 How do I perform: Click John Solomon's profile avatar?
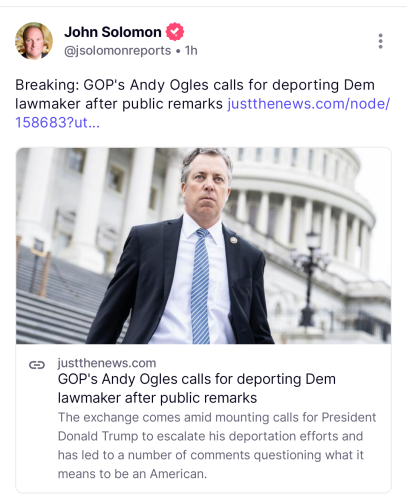[34, 41]
